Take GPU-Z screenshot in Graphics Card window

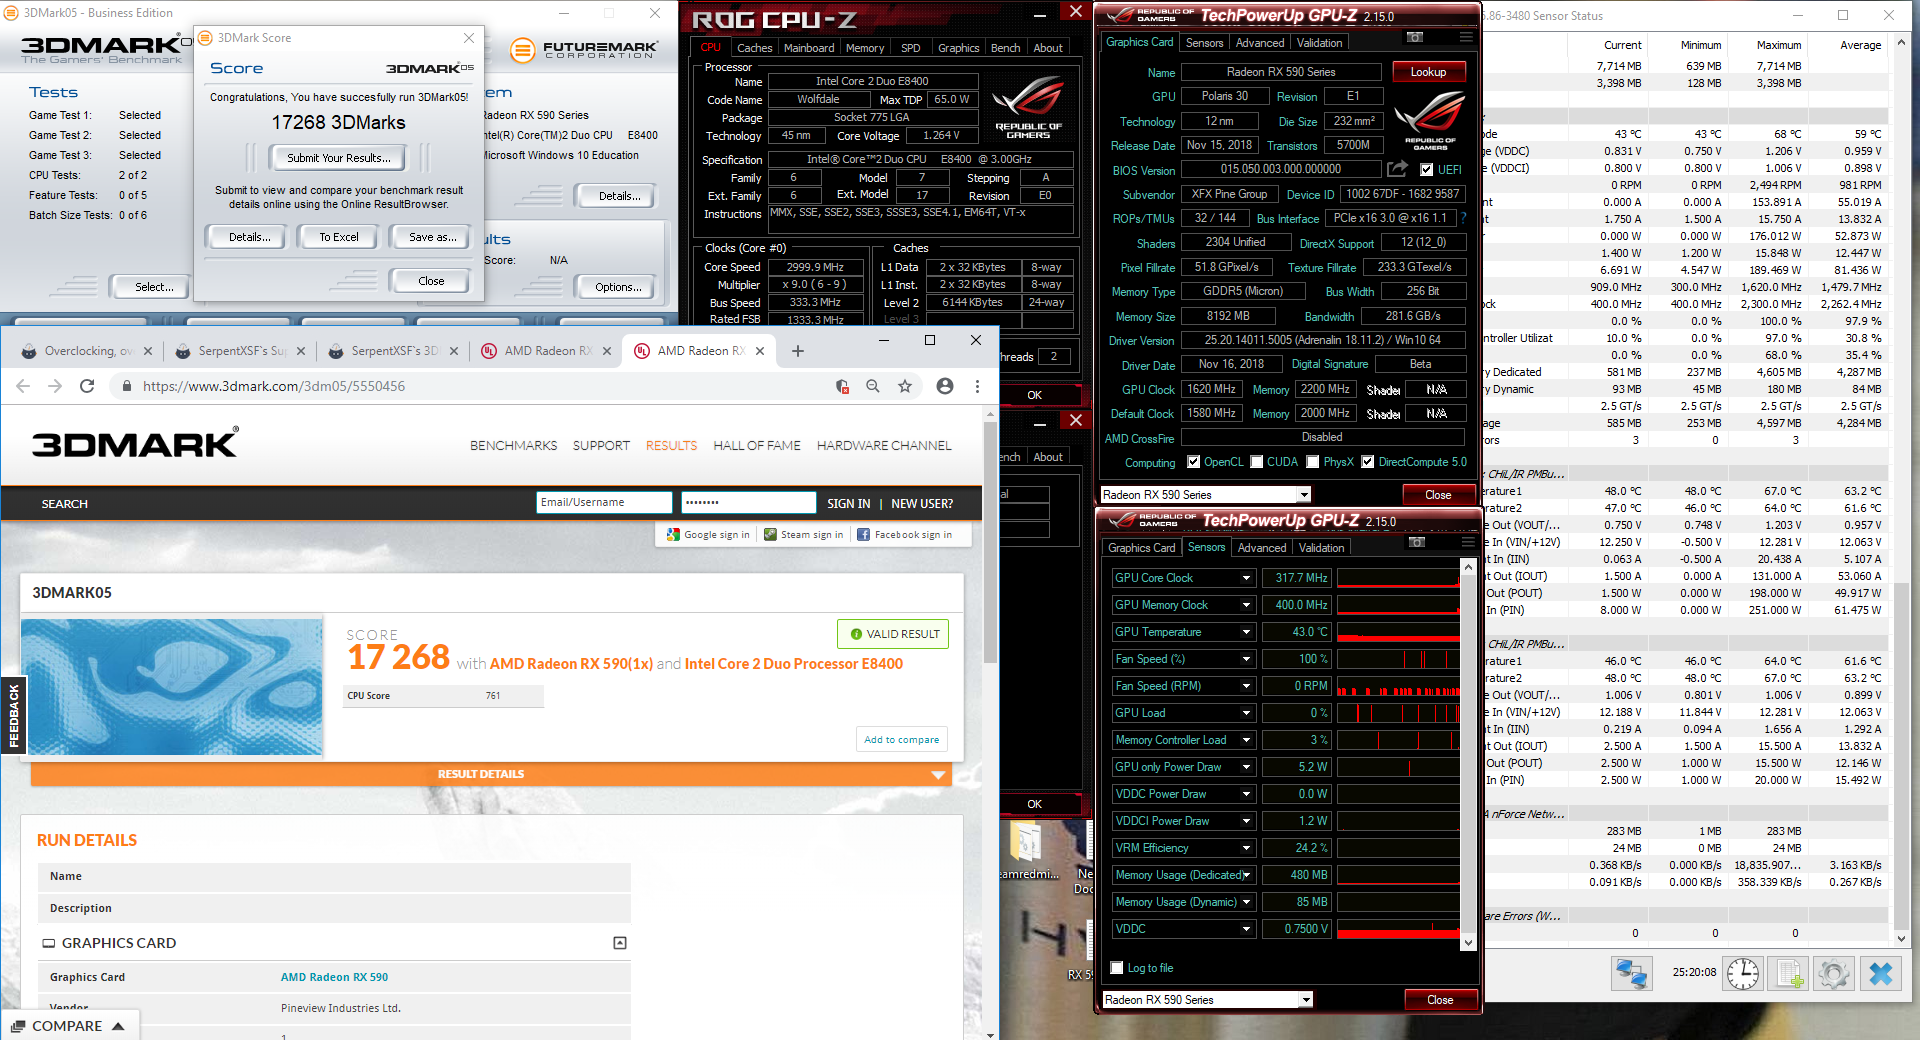1415,37
